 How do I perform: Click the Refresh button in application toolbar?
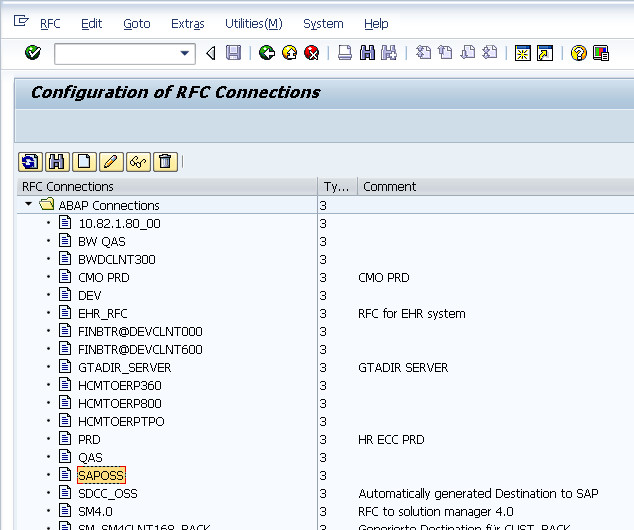point(30,162)
